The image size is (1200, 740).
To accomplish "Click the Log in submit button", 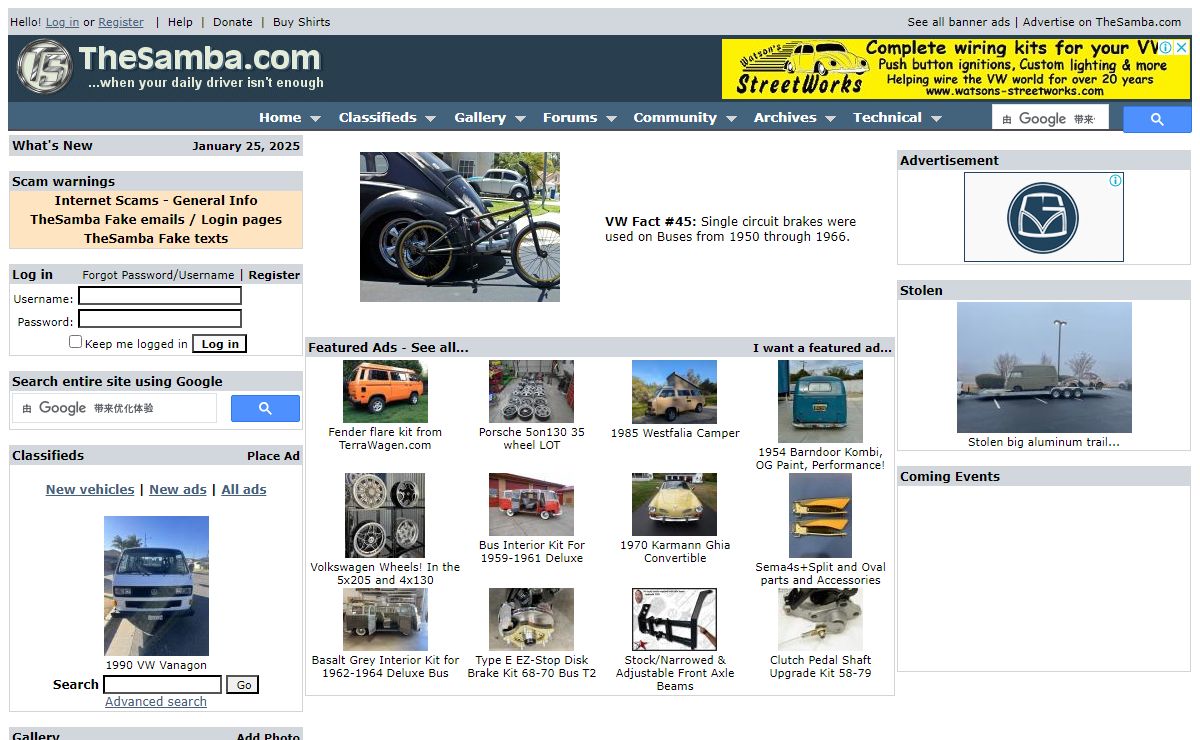I will [x=220, y=344].
